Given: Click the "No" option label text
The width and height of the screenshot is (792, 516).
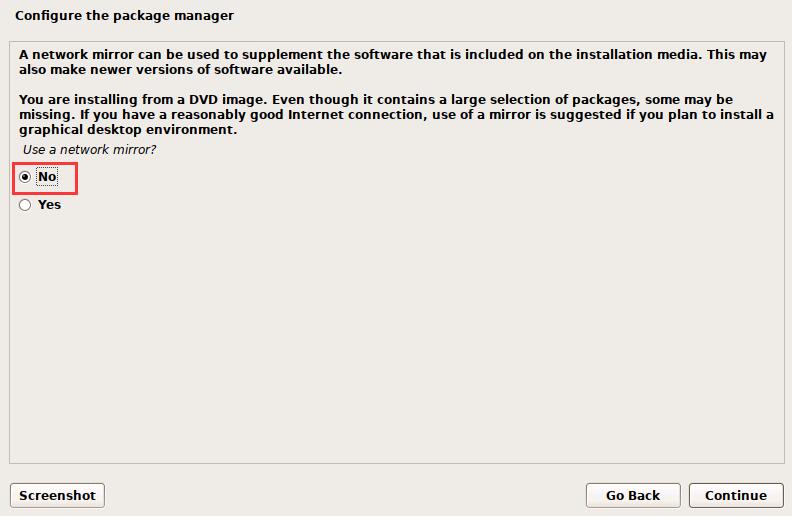Looking at the screenshot, I should 46,178.
